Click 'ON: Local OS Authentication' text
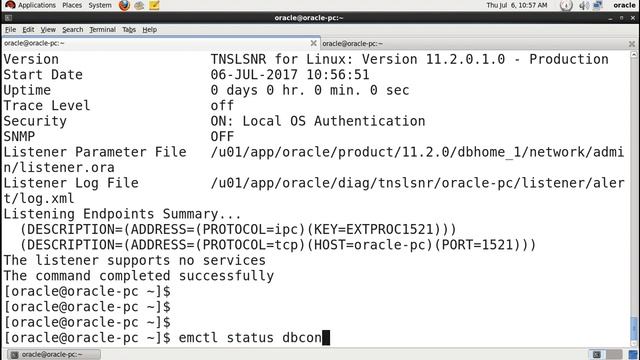 [318, 121]
